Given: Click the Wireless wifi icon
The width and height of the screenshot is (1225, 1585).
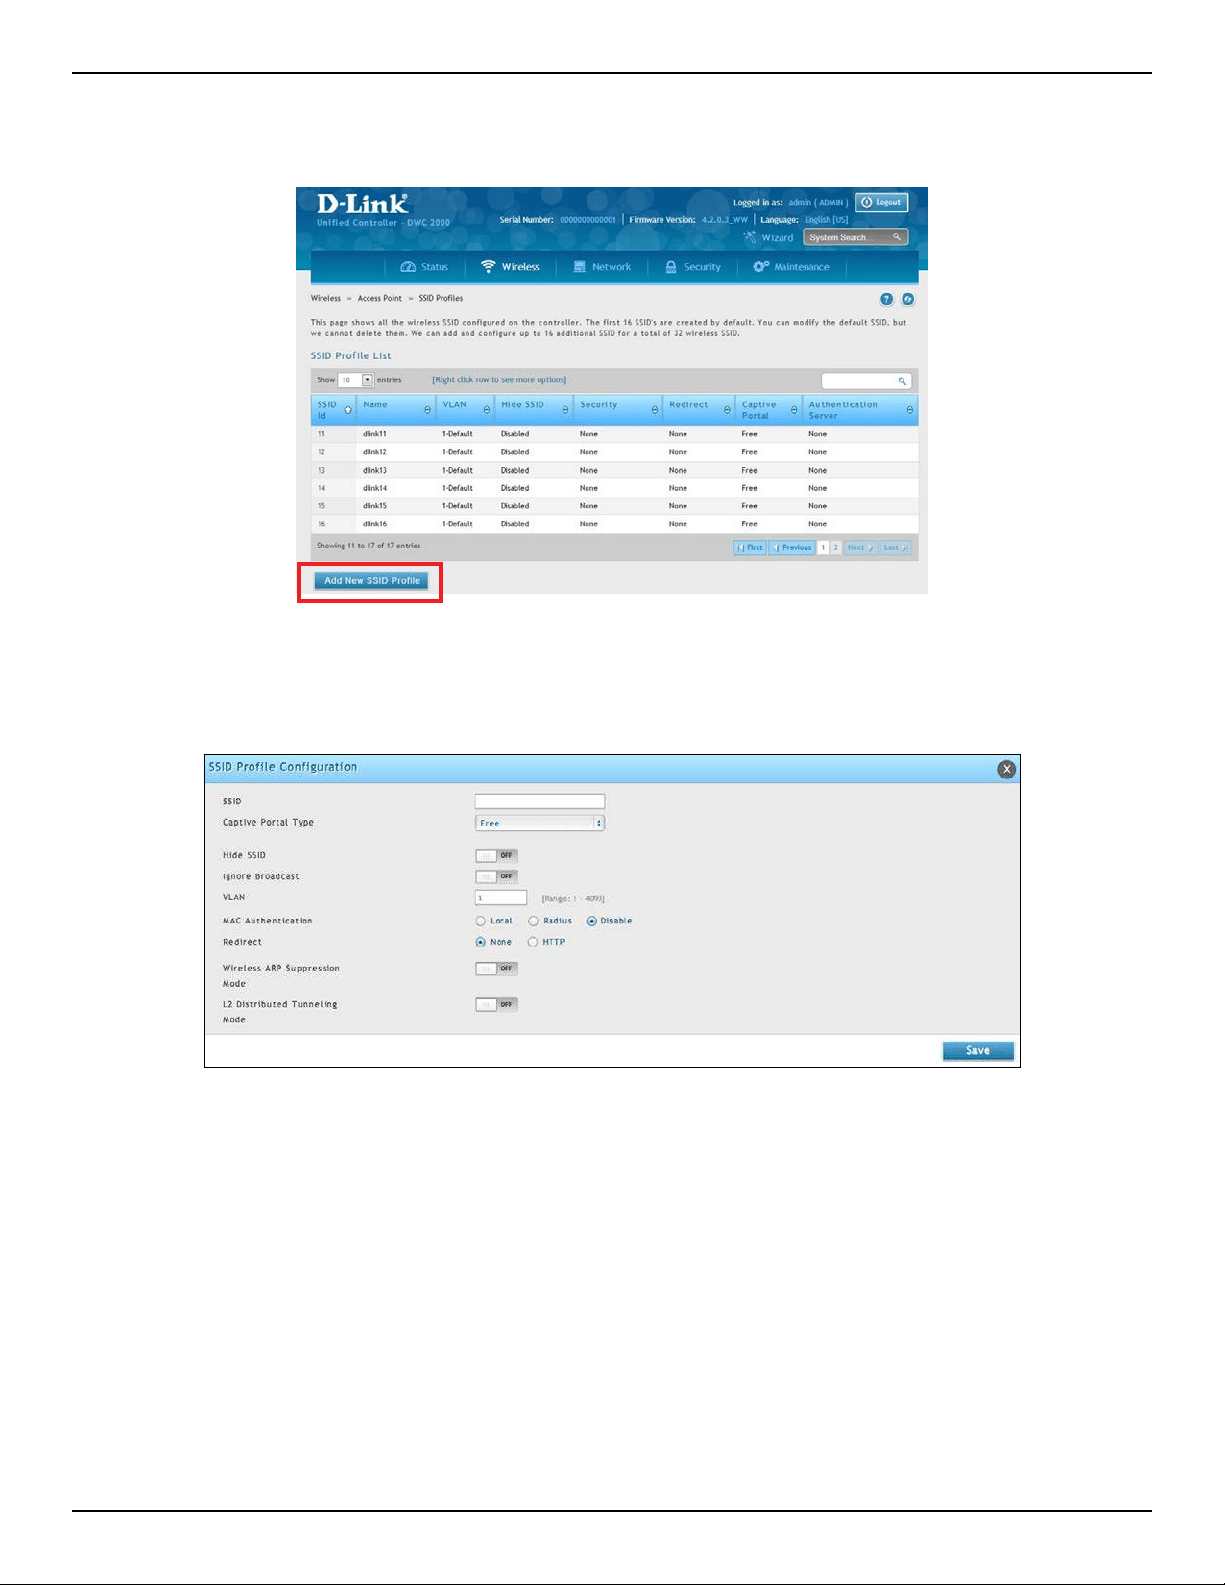Looking at the screenshot, I should coord(488,267).
